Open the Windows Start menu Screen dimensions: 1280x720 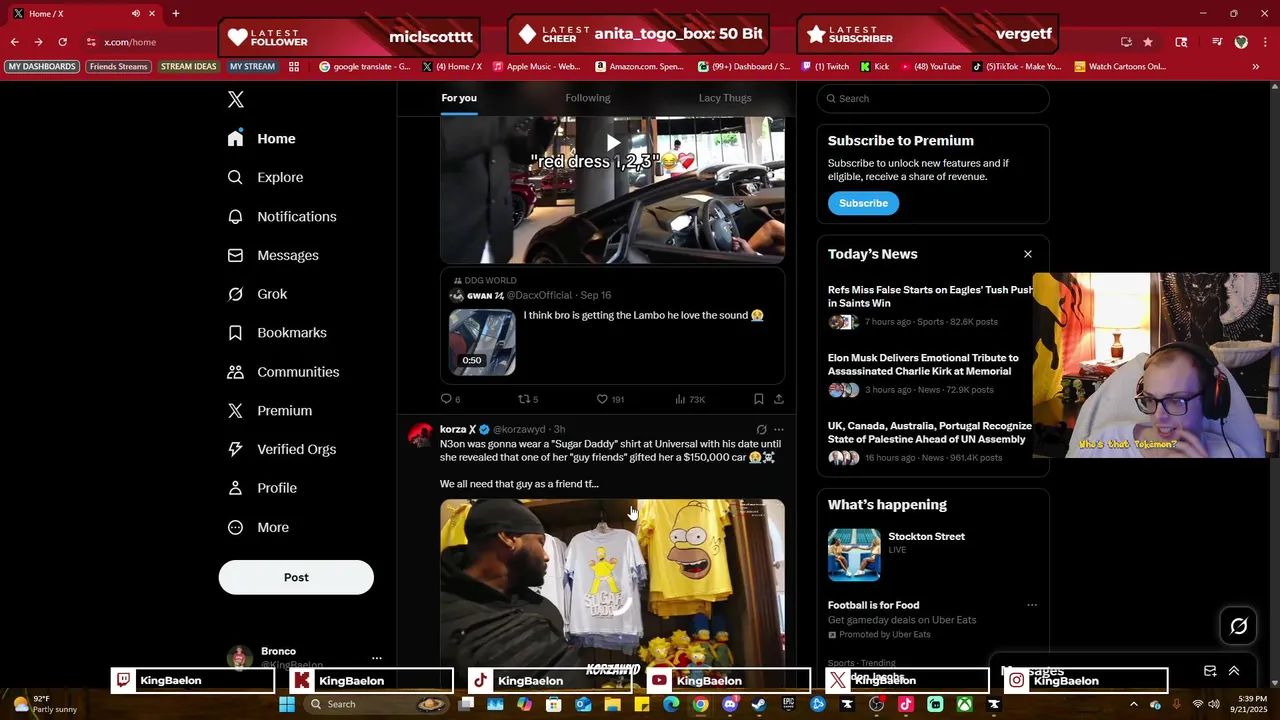287,704
